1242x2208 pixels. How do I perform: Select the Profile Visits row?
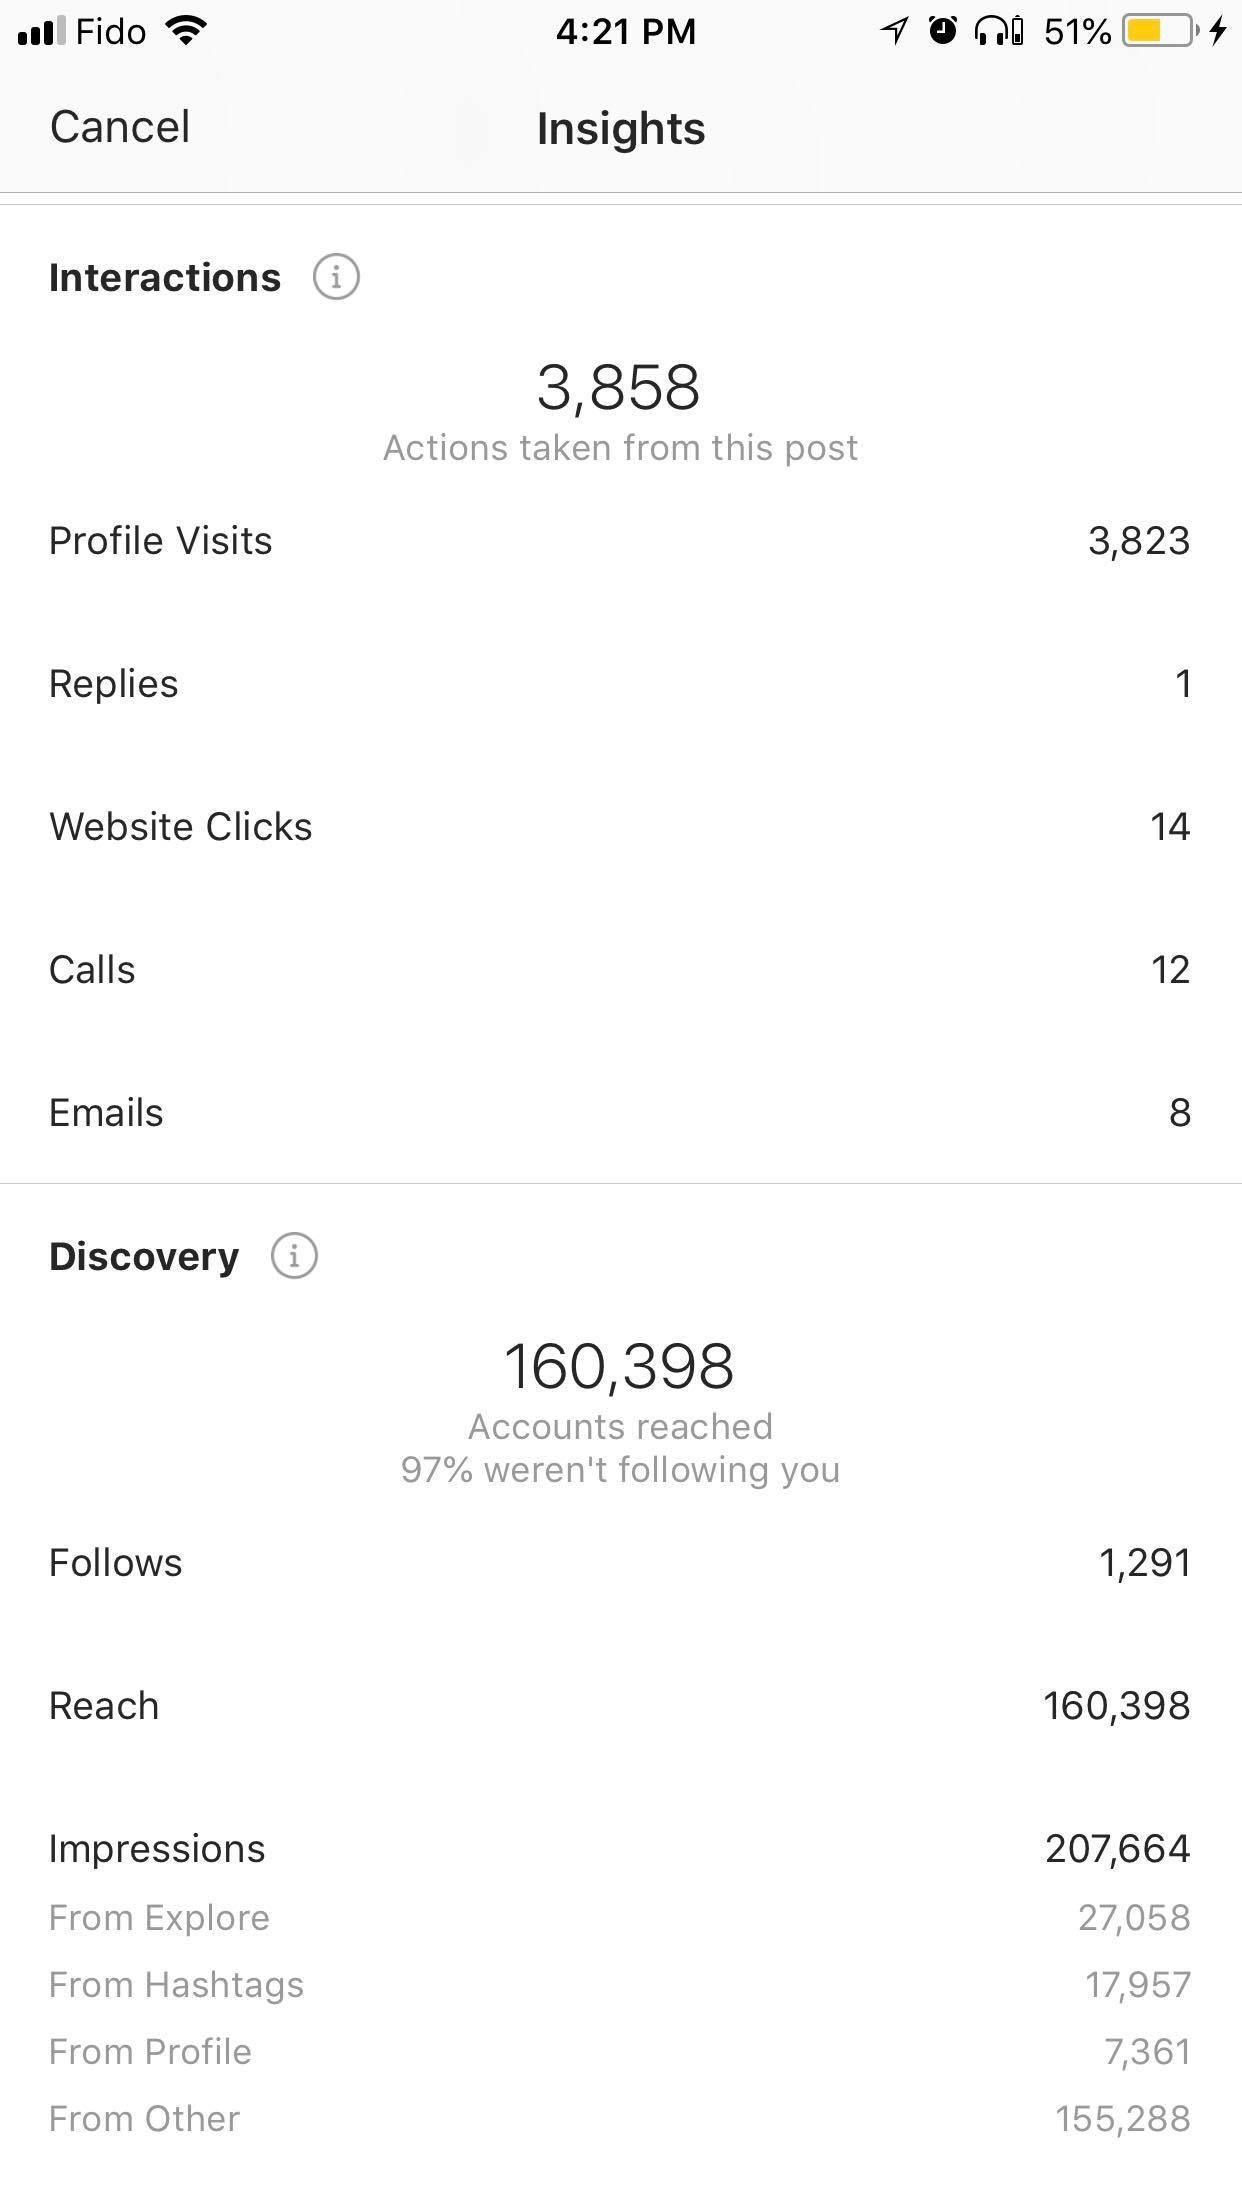pyautogui.click(x=620, y=541)
